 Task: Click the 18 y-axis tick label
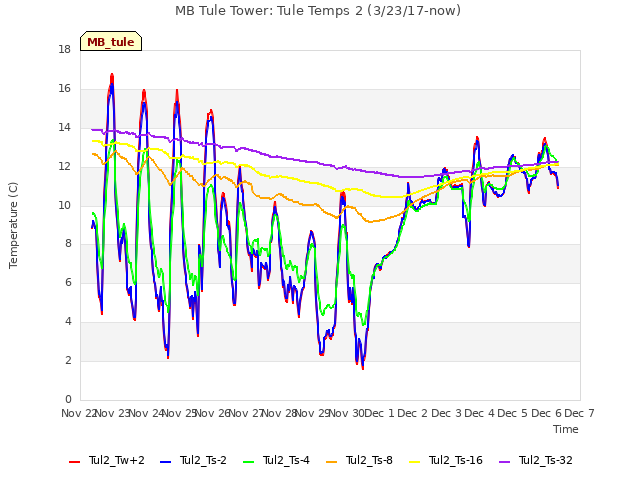point(65,50)
